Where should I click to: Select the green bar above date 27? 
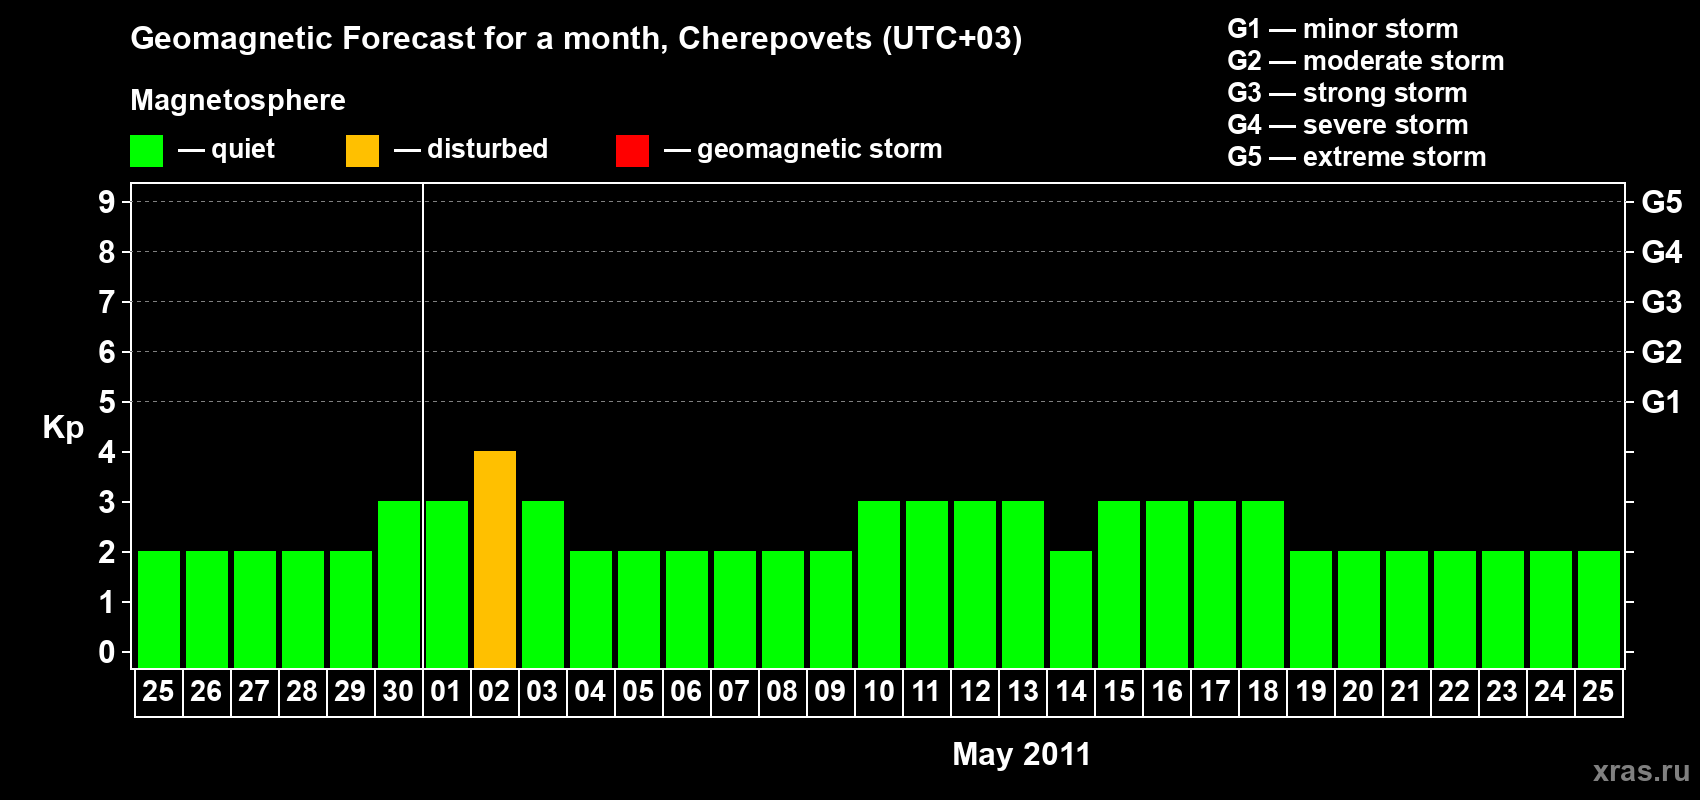pyautogui.click(x=255, y=609)
